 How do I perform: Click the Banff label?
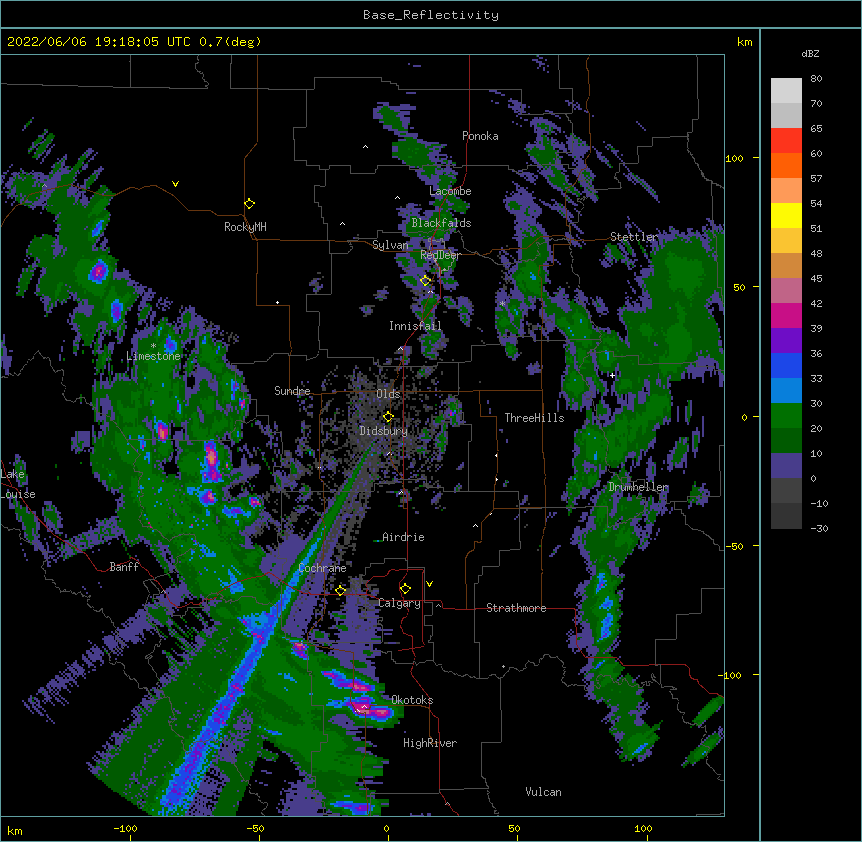tap(124, 567)
